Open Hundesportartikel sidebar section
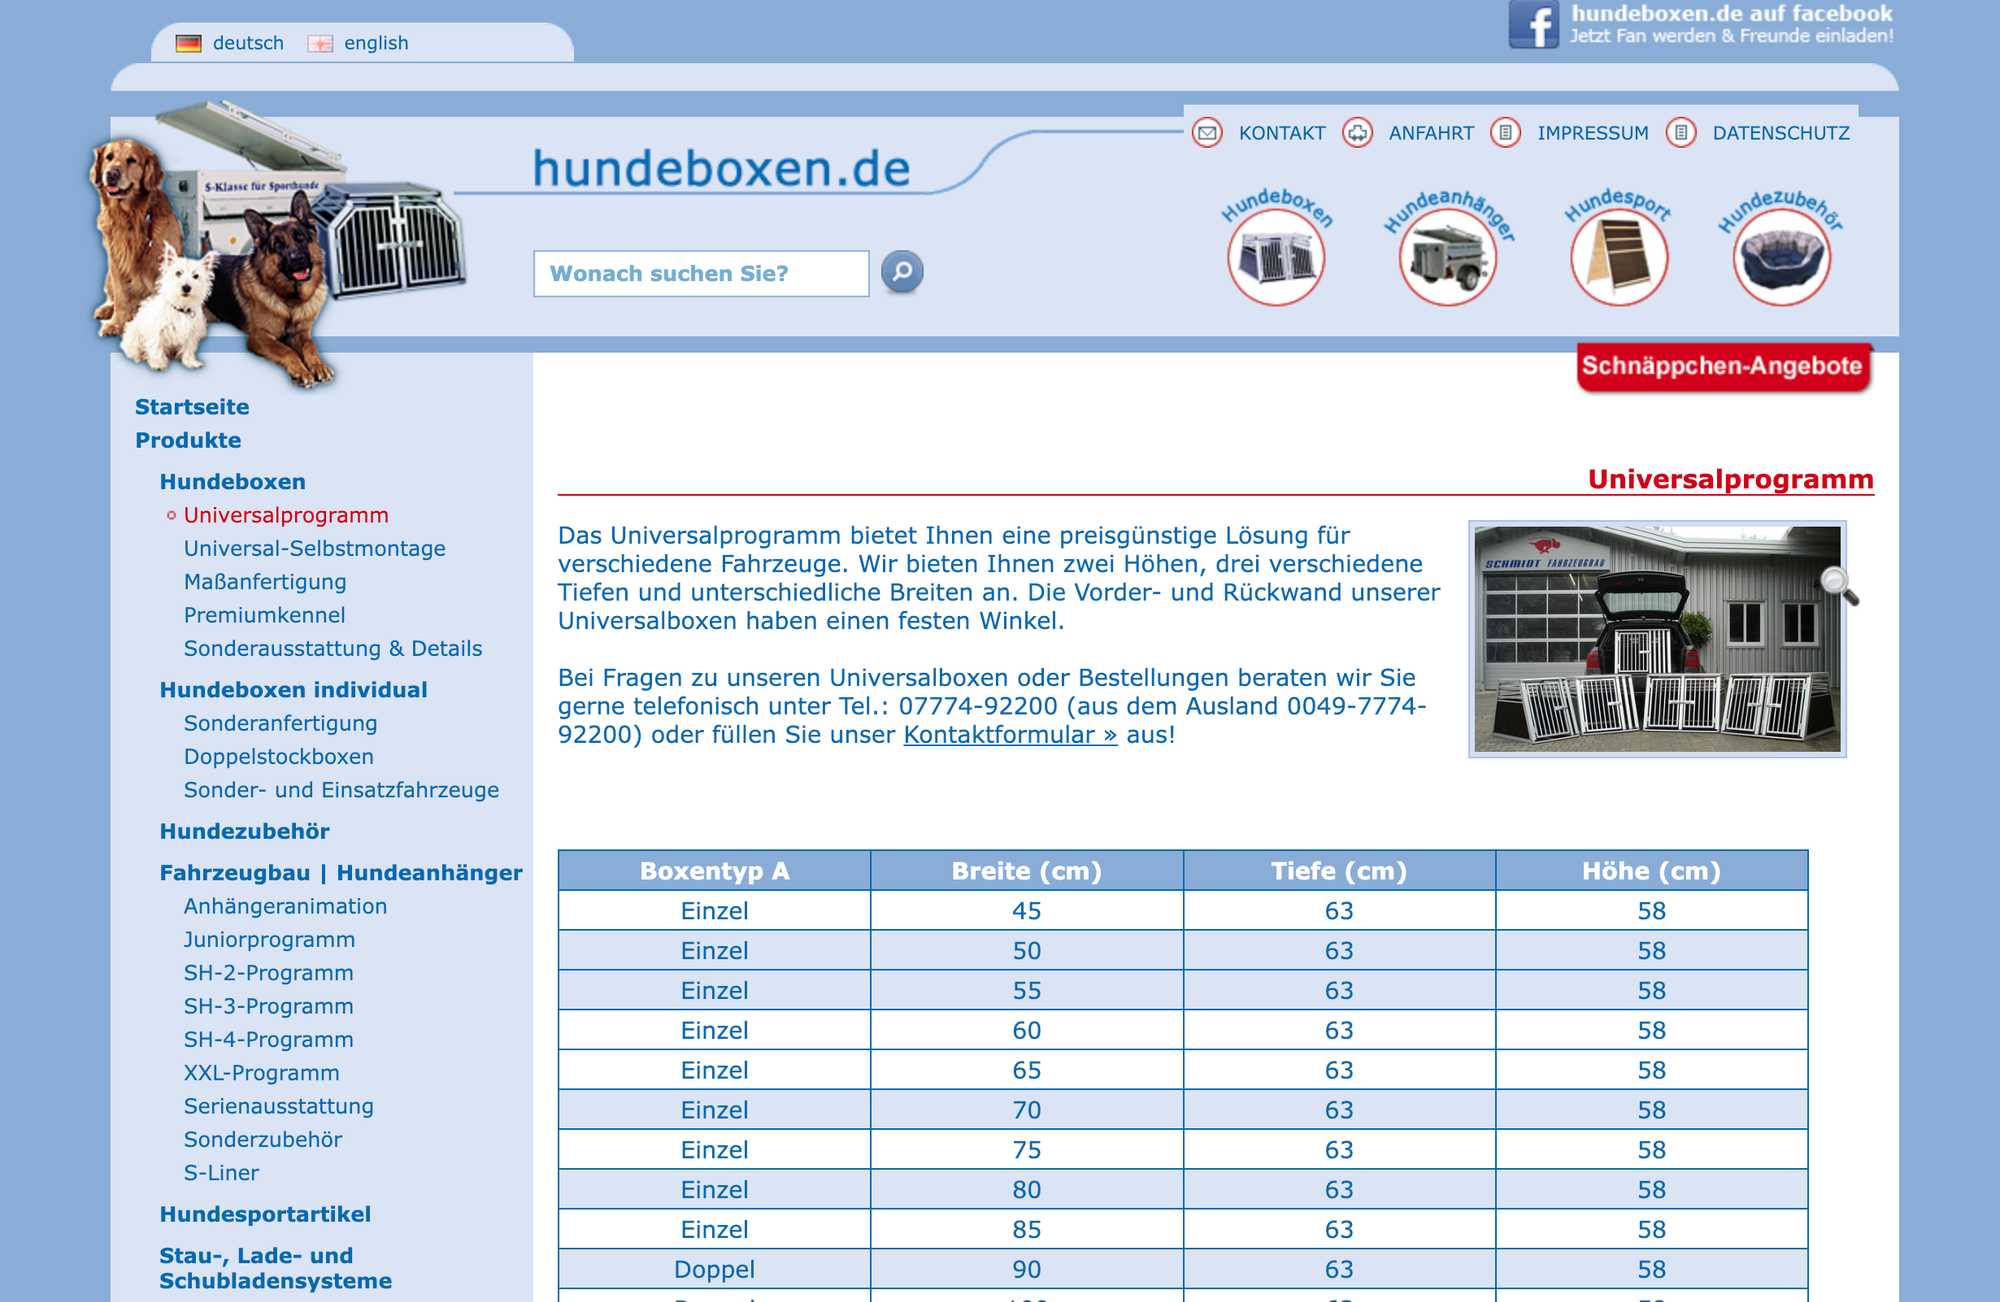2000x1302 pixels. 265,1214
